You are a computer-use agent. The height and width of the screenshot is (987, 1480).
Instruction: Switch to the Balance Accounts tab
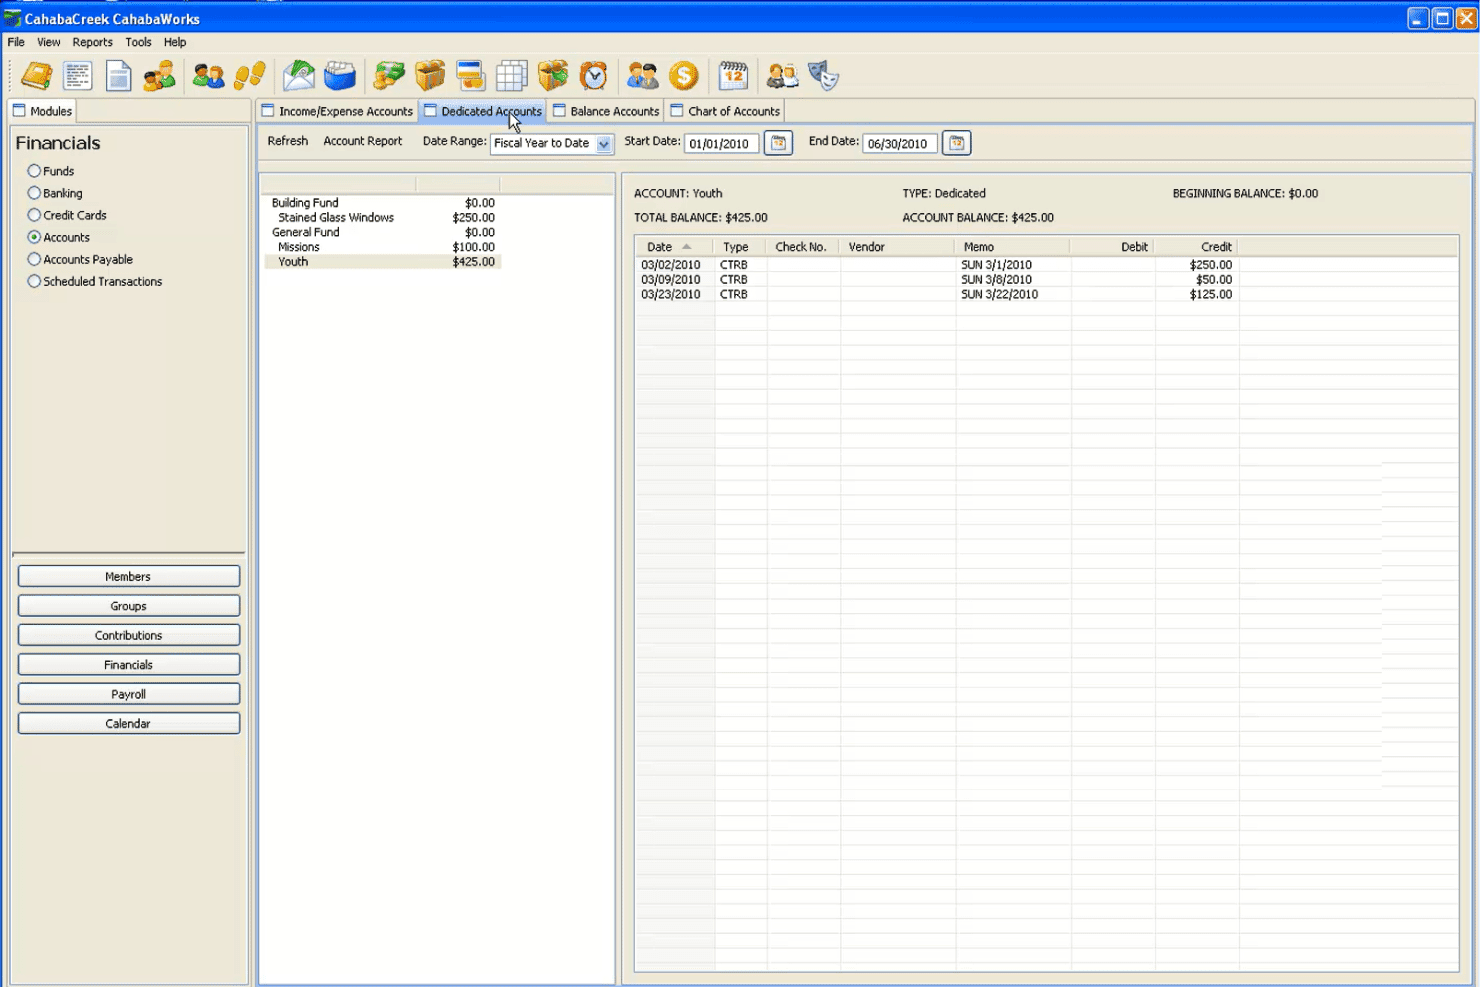(x=605, y=111)
